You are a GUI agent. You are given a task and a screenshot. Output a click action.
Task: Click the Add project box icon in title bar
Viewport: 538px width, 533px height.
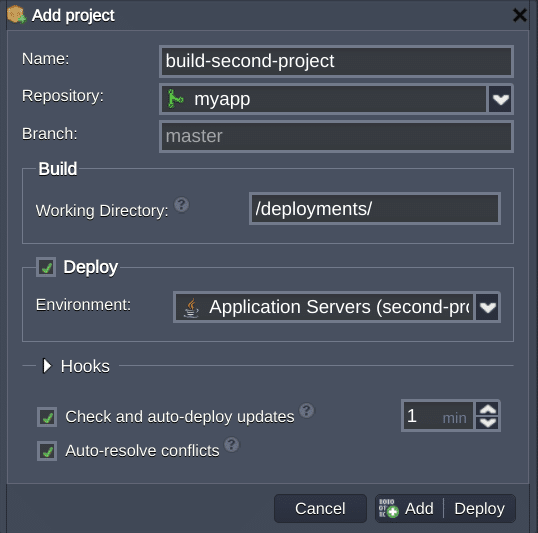(x=16, y=15)
